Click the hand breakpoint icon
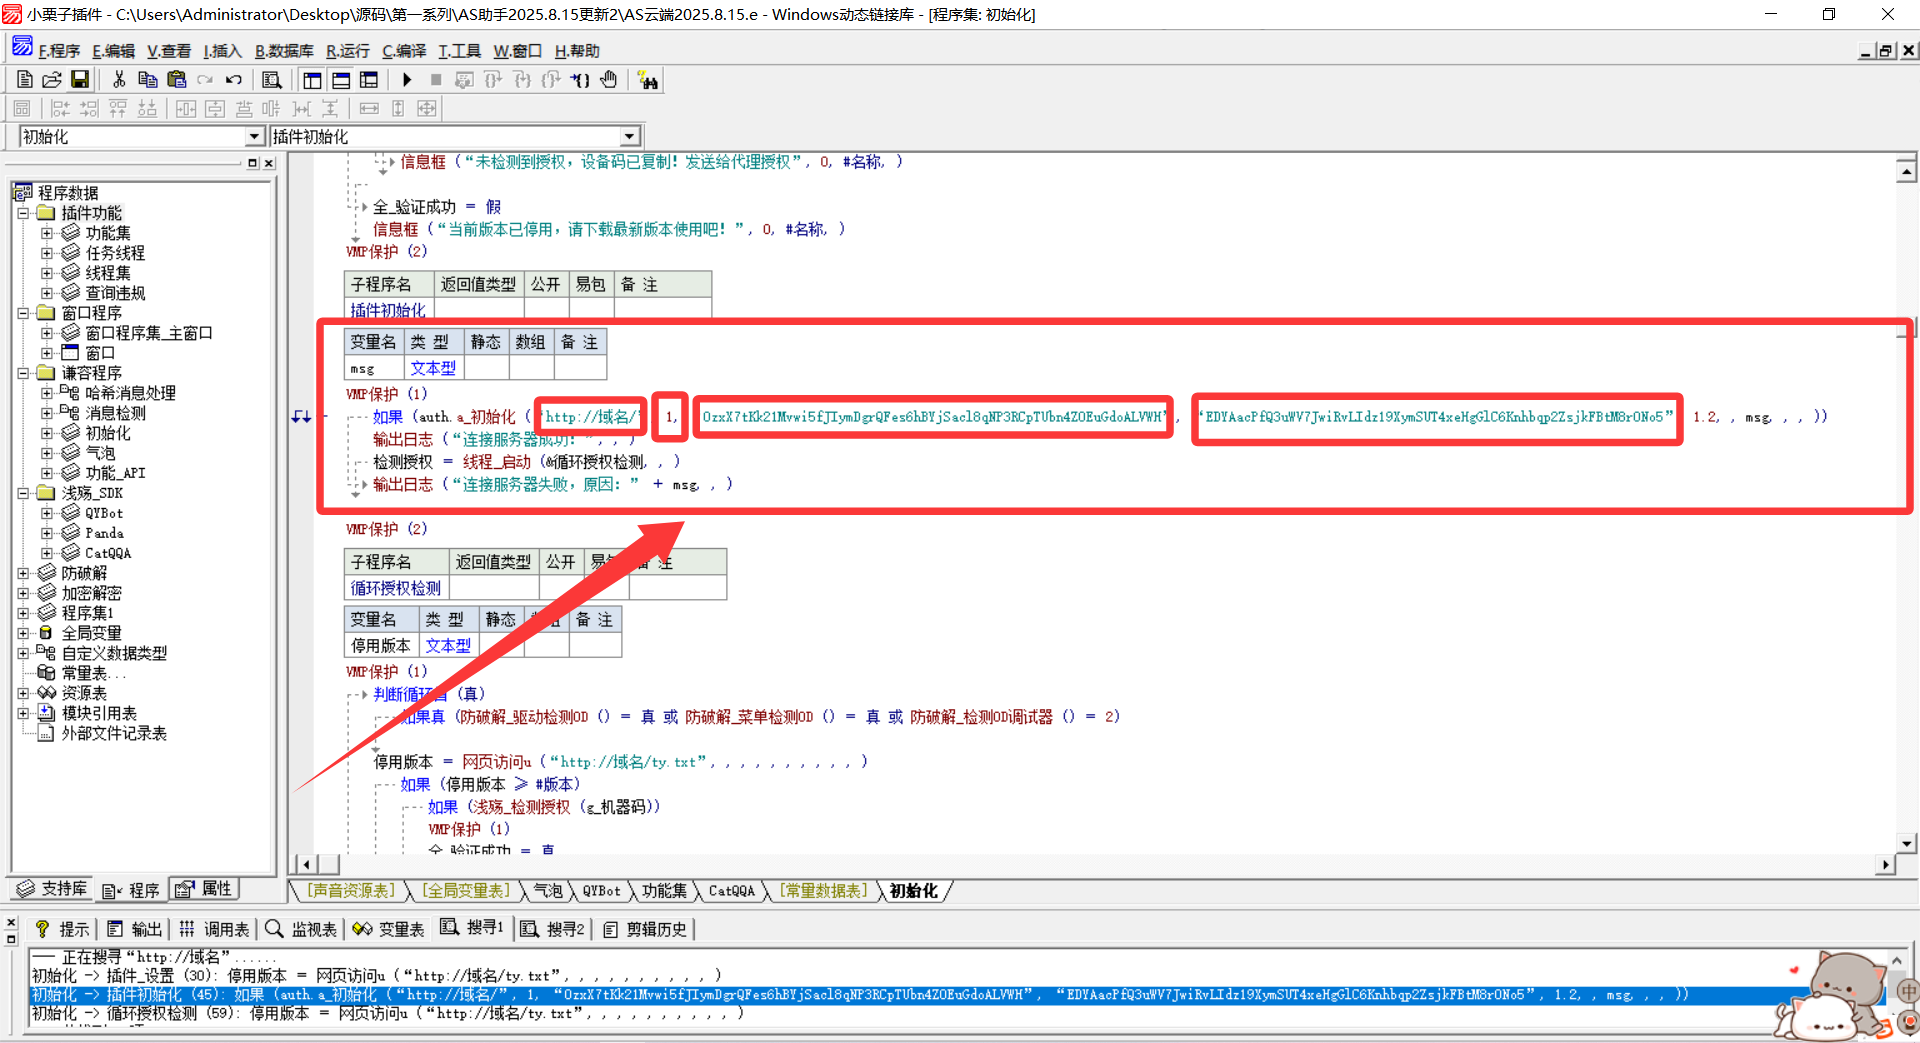The image size is (1920, 1043). [609, 80]
